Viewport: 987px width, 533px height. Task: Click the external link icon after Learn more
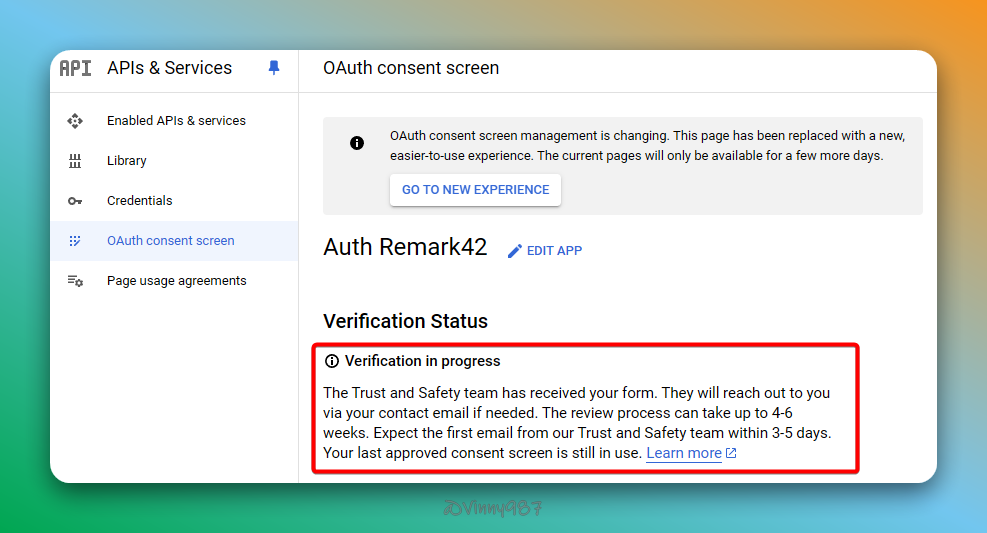coord(731,454)
